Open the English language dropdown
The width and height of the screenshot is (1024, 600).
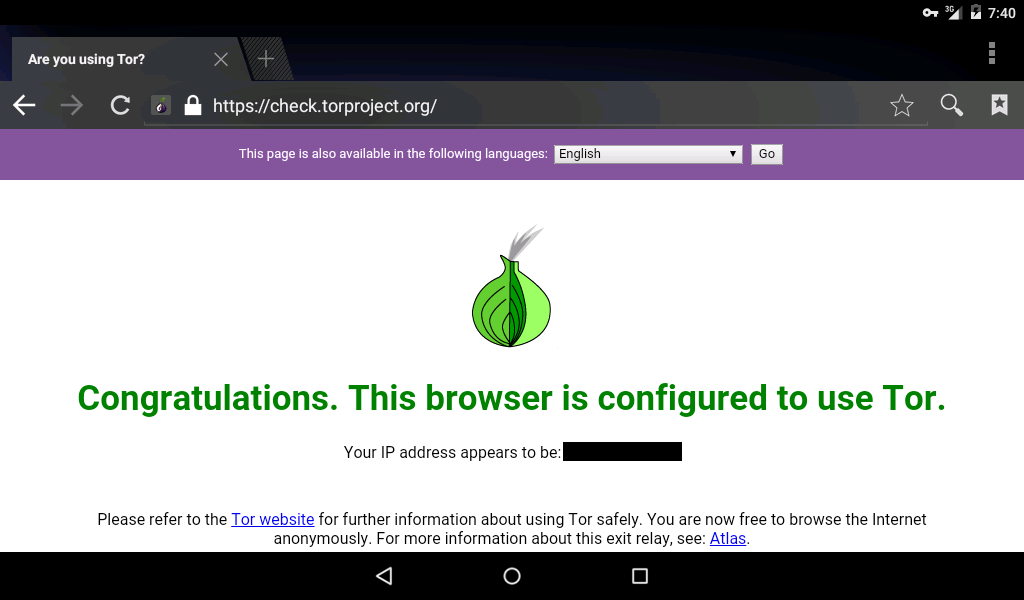tap(648, 154)
